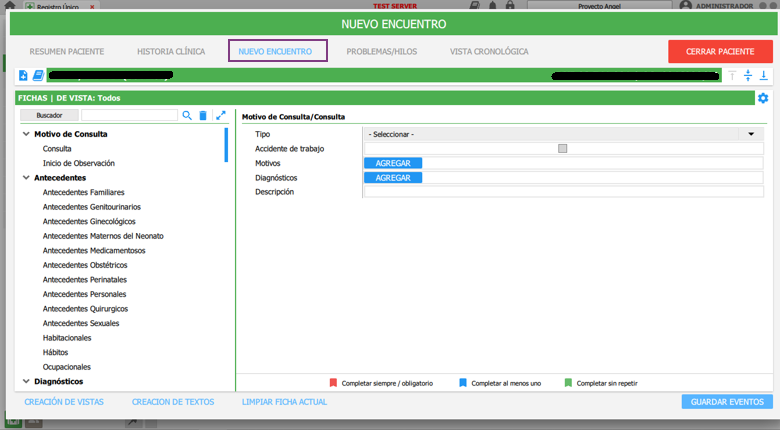Open the Fichas settings gear
Screen dimensions: 780x430
click(x=763, y=98)
